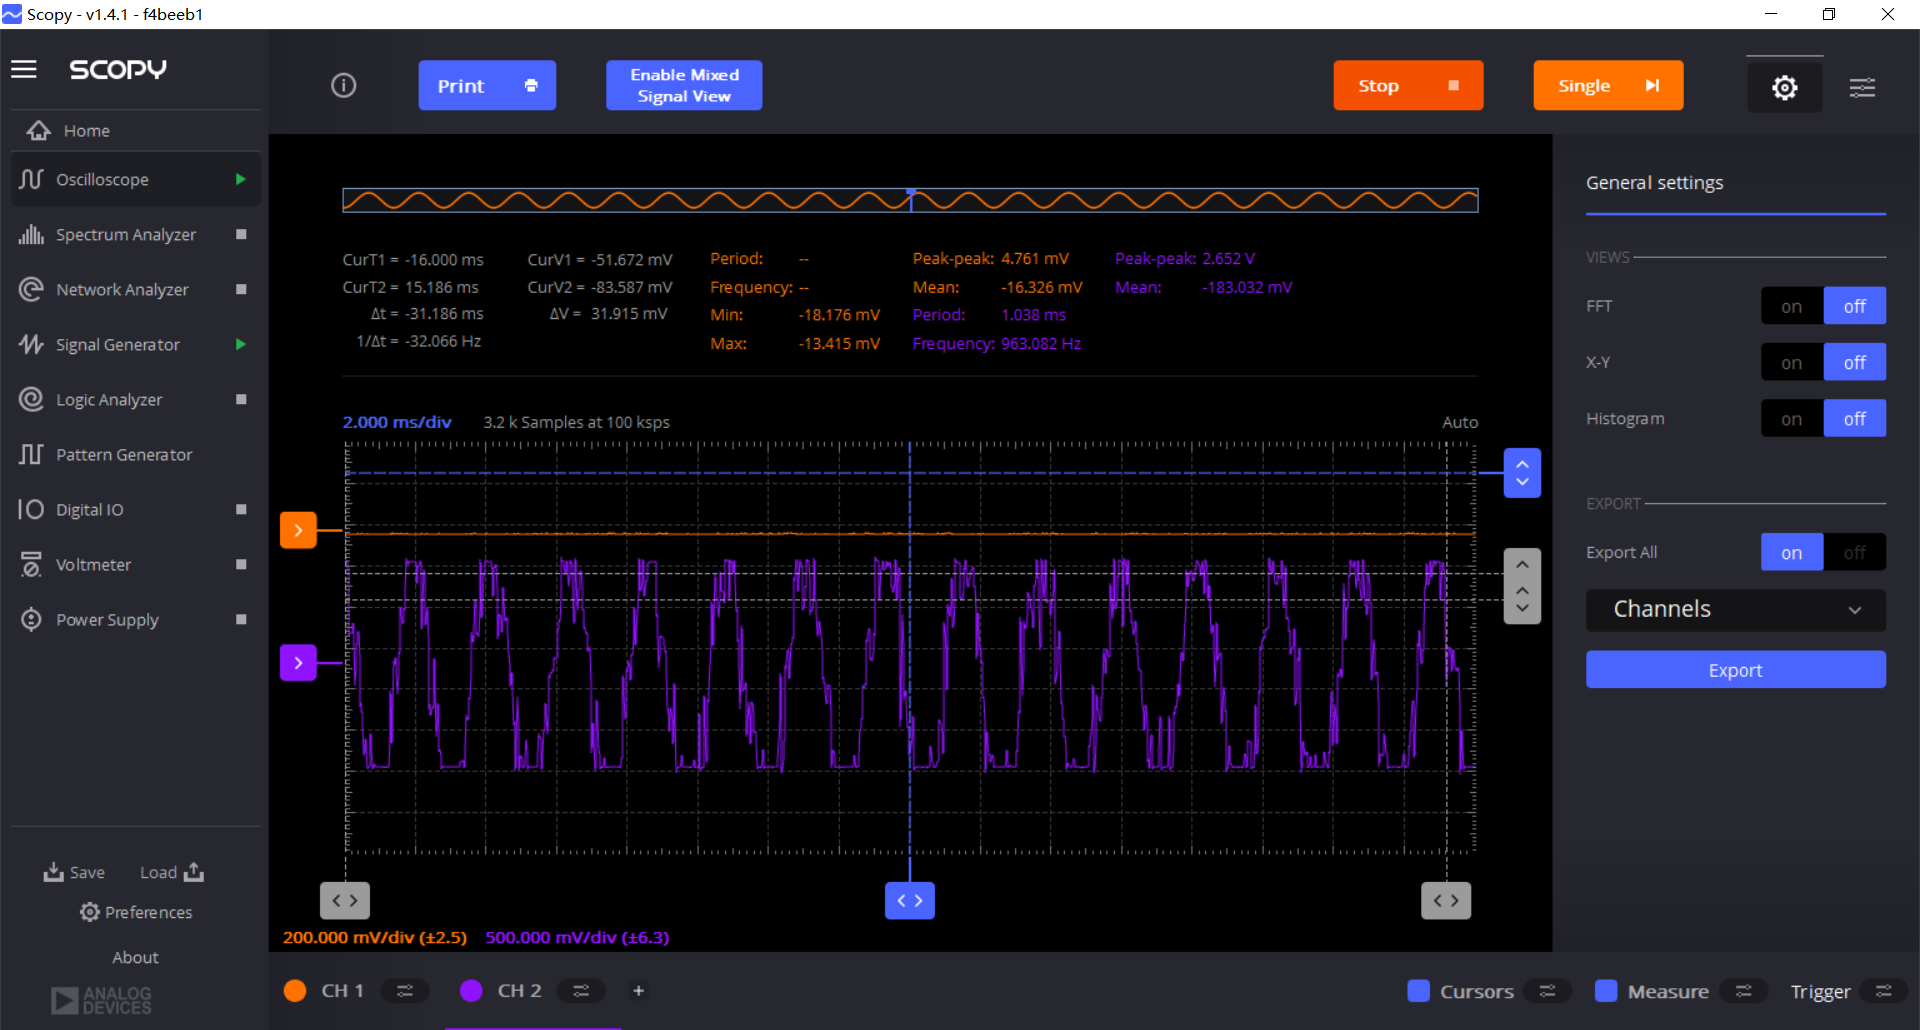
Task: Start the Spectrum Analyzer with its square button
Action: click(241, 234)
